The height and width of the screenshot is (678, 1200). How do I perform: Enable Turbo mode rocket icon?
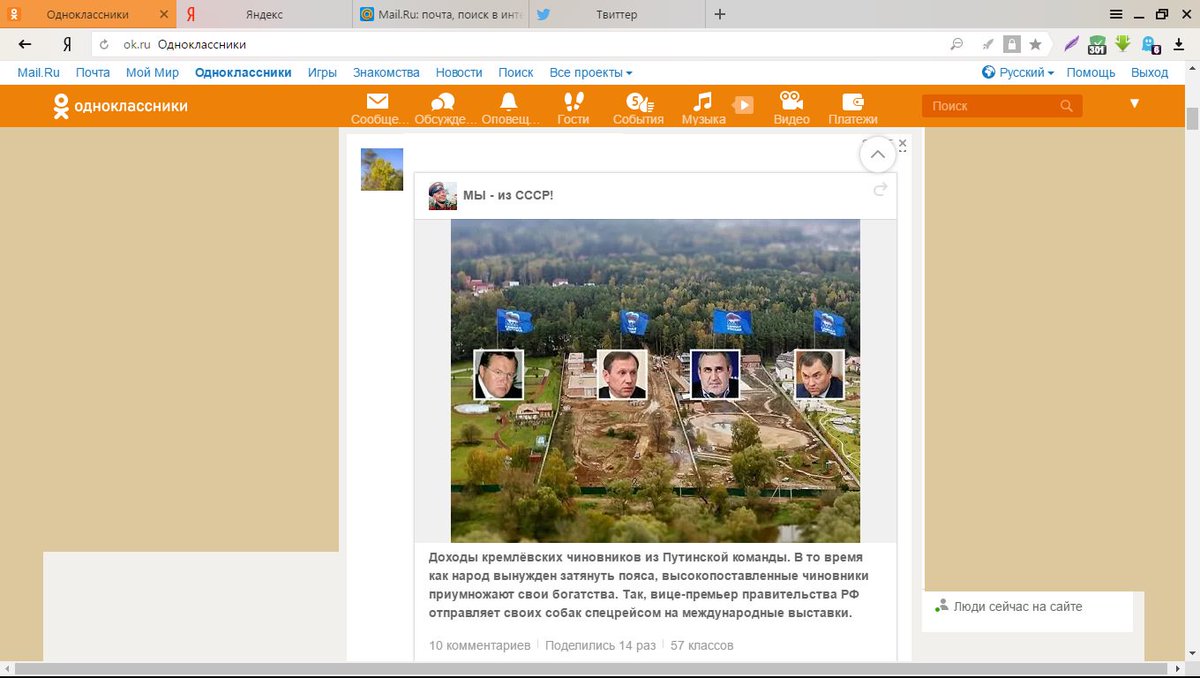988,44
